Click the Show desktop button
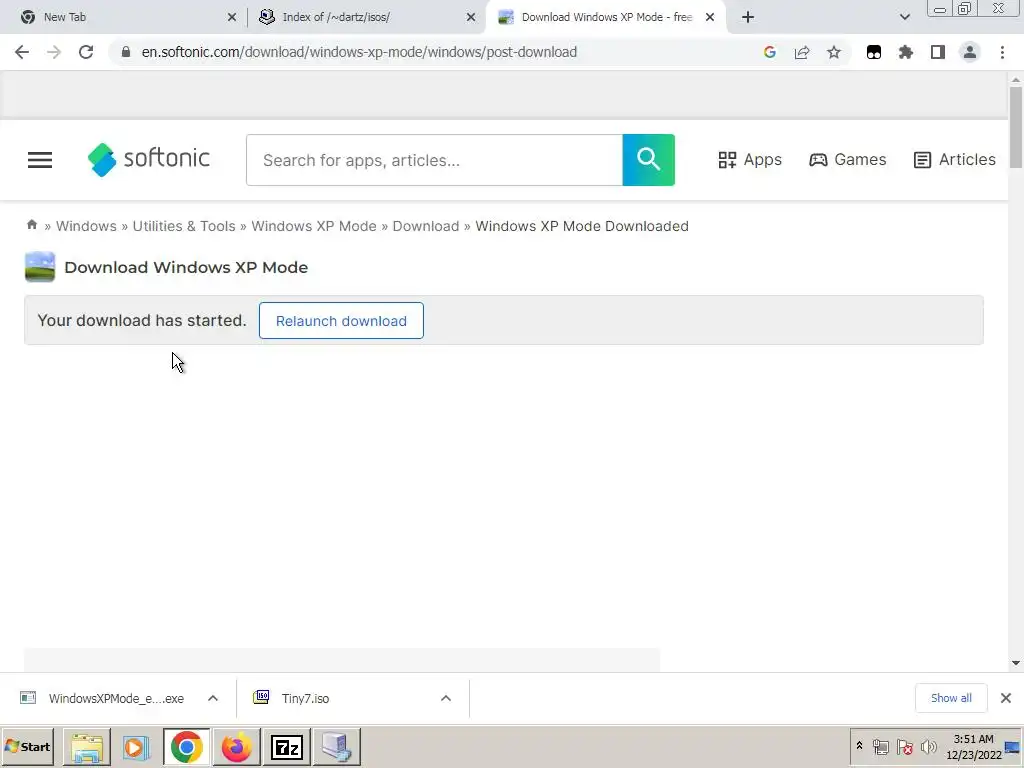The image size is (1024, 768). point(1014,747)
